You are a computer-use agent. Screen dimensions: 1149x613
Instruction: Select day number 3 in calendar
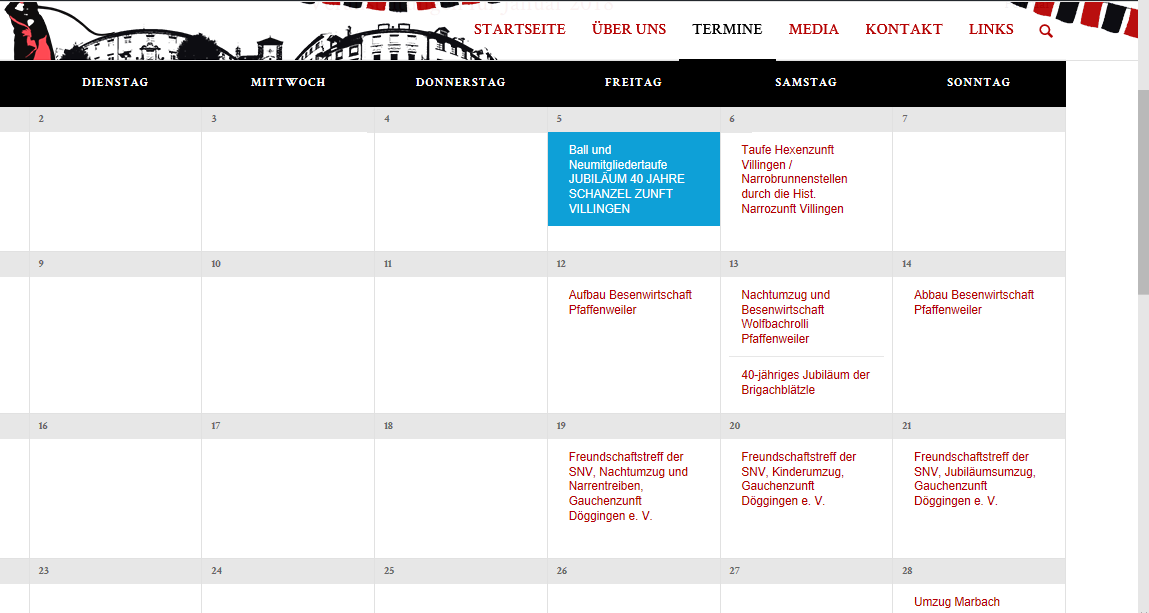214,119
